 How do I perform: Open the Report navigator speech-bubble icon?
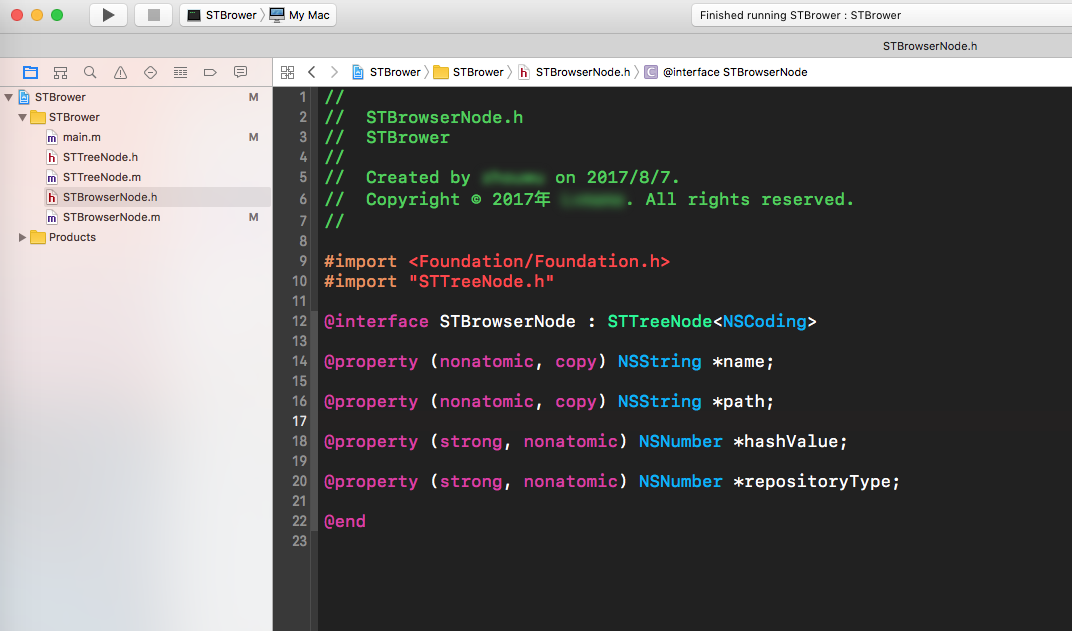click(x=240, y=72)
